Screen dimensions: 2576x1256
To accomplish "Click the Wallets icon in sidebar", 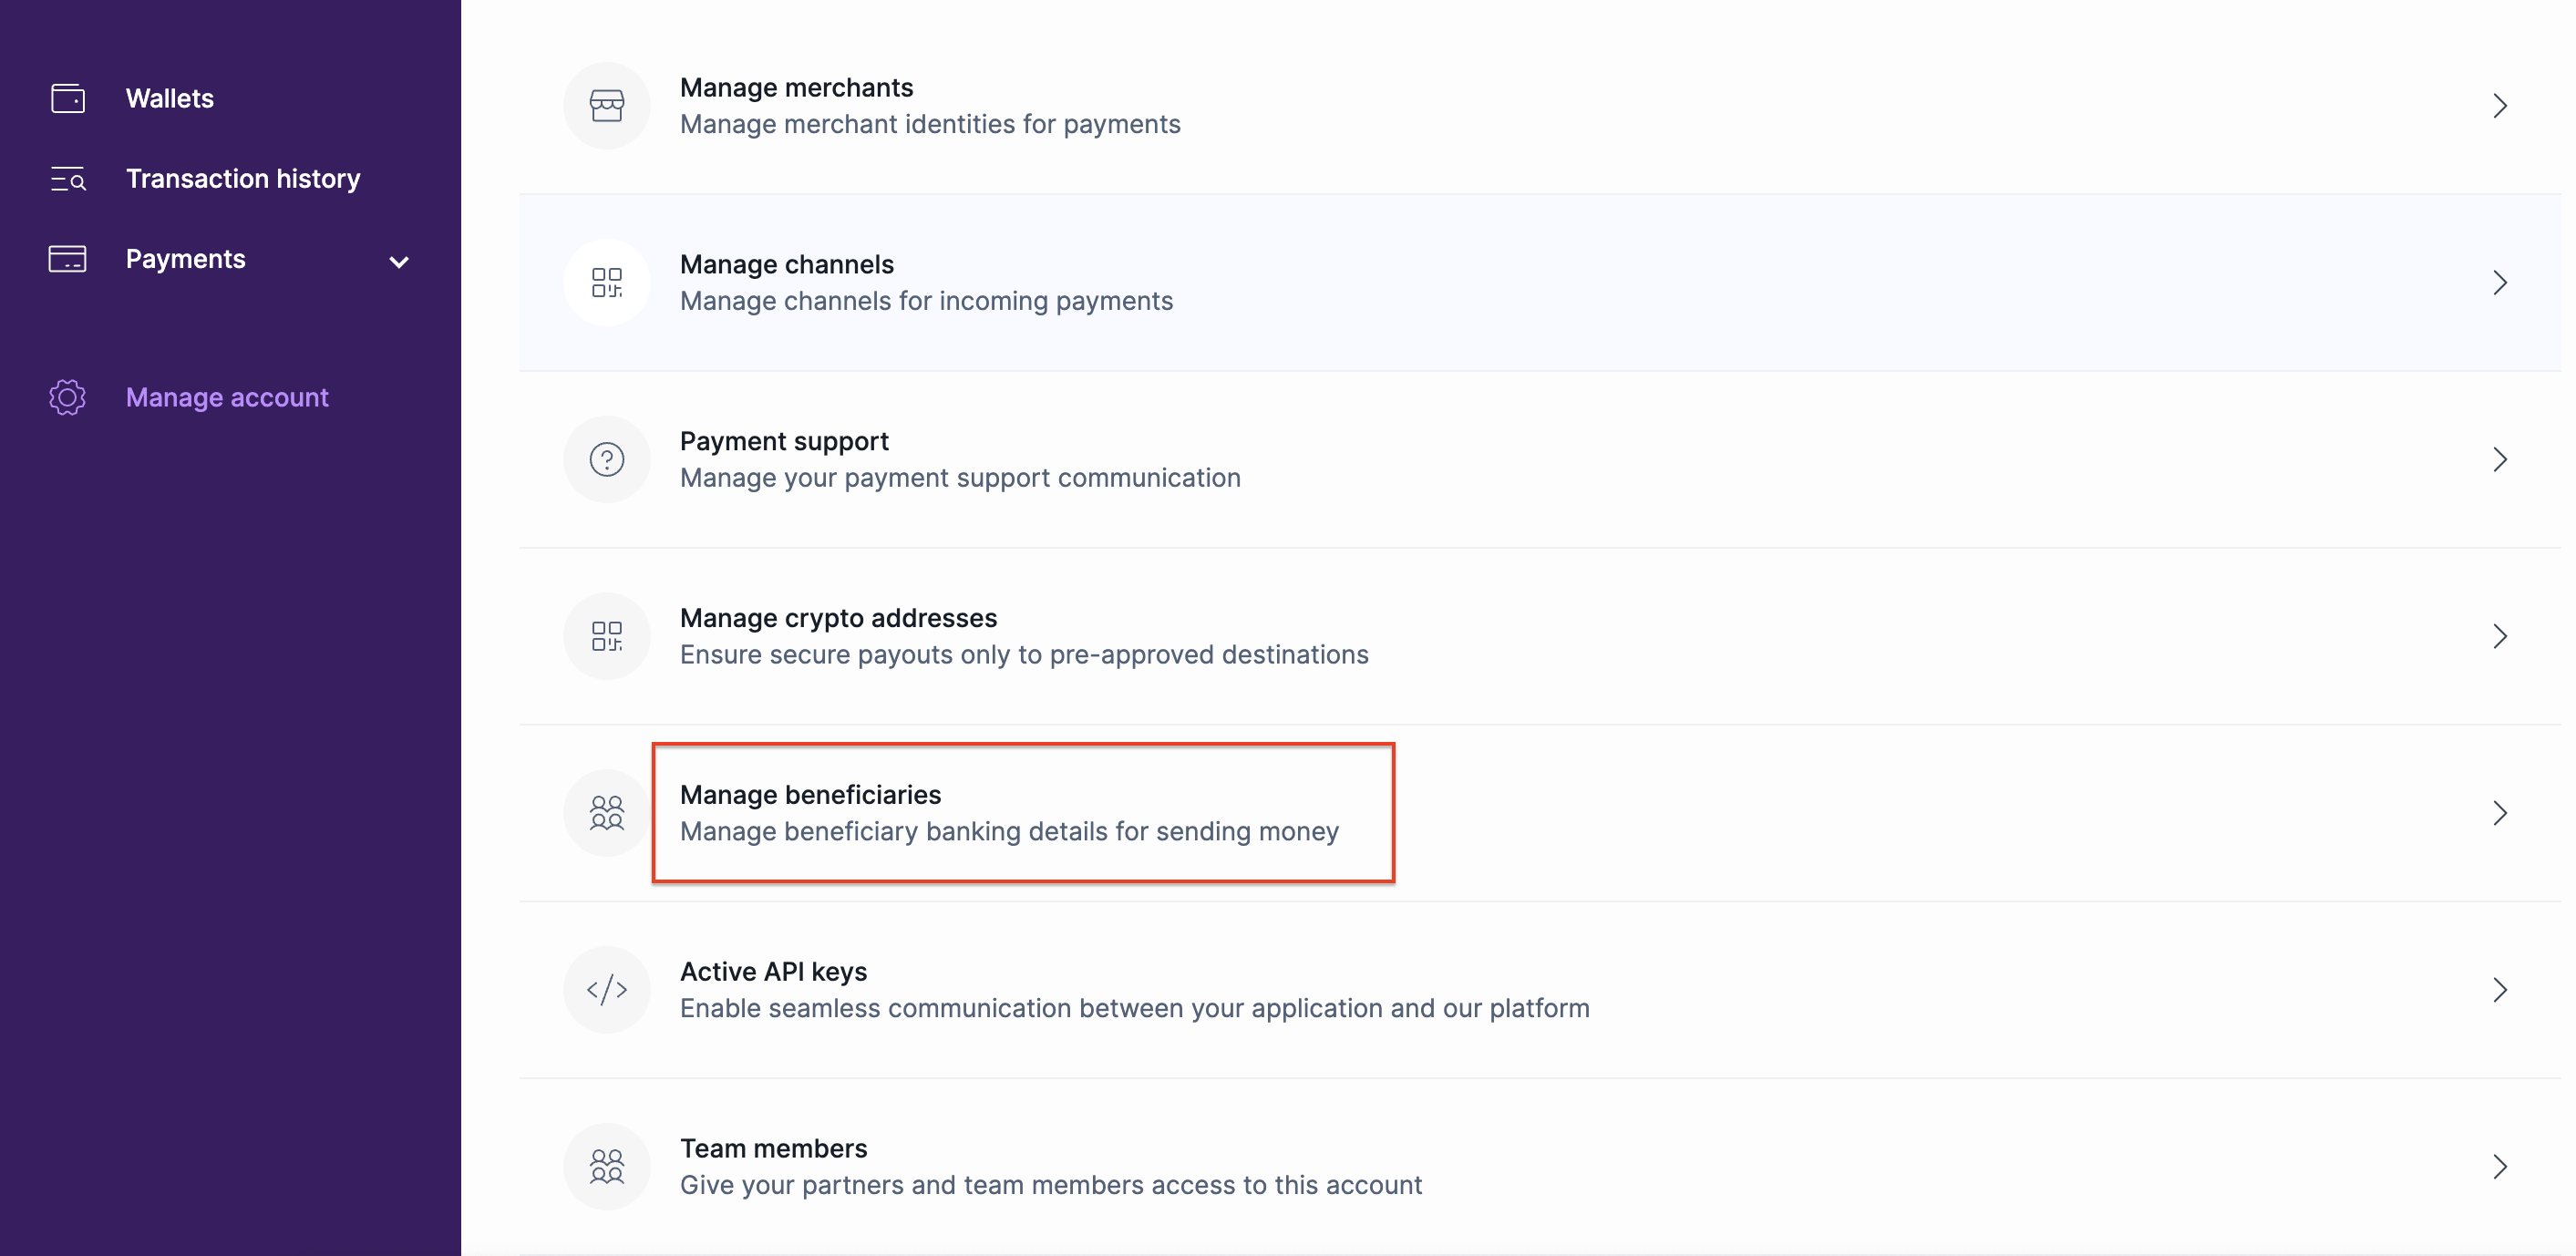I will [x=68, y=98].
